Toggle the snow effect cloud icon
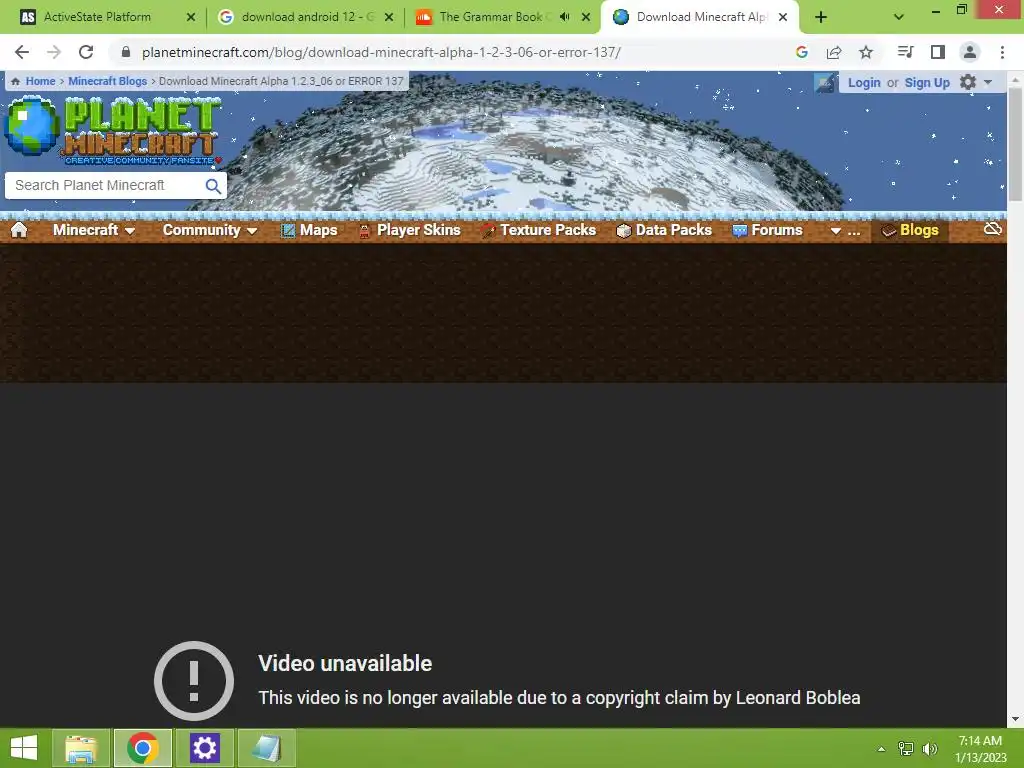The image size is (1024, 768). tap(993, 229)
